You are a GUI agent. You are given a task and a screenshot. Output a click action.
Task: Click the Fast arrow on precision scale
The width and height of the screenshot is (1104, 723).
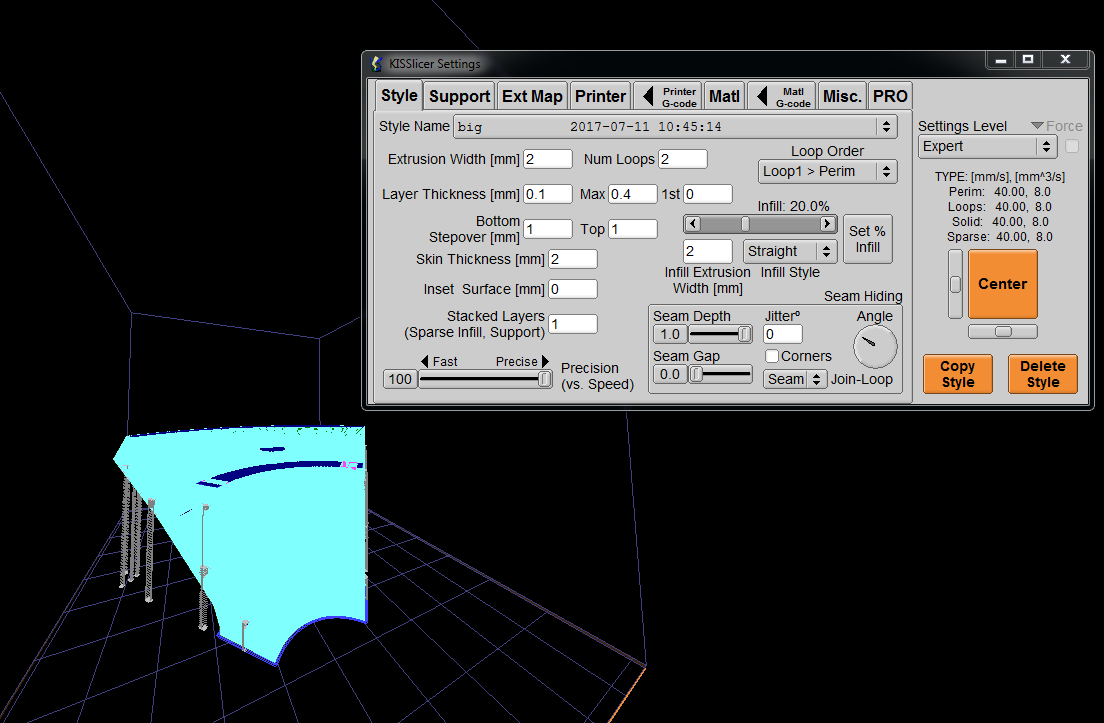(425, 361)
